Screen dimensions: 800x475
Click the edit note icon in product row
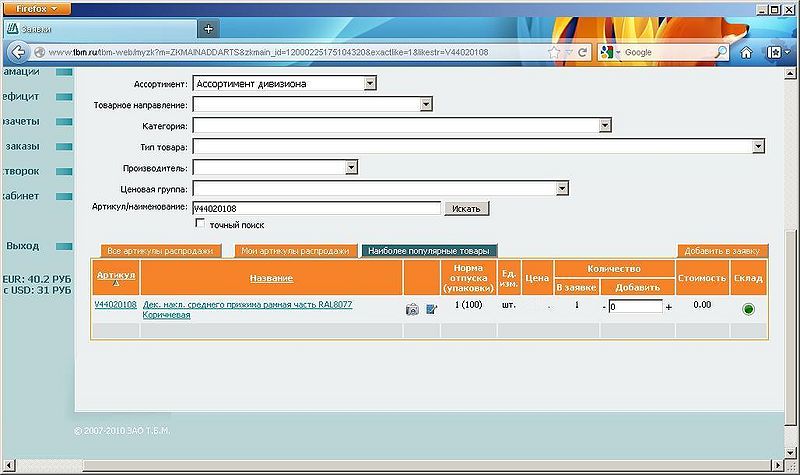click(x=431, y=309)
